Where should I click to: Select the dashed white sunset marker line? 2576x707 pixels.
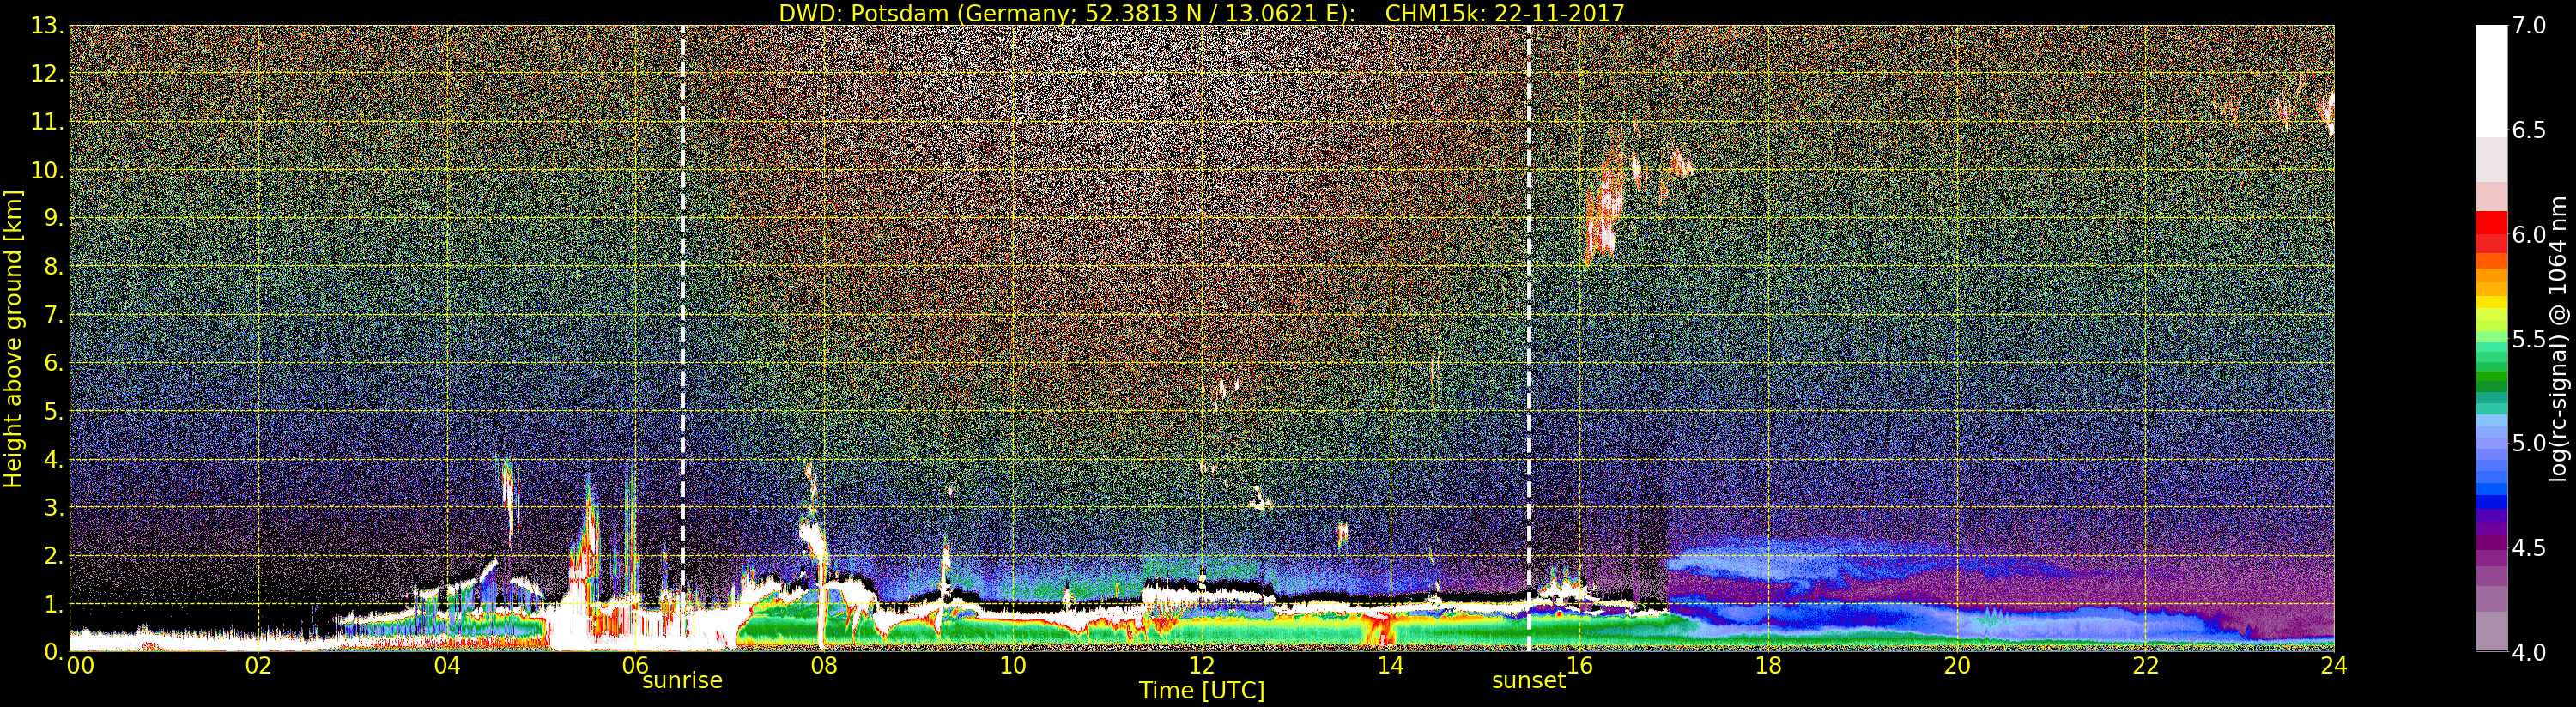[1530, 338]
